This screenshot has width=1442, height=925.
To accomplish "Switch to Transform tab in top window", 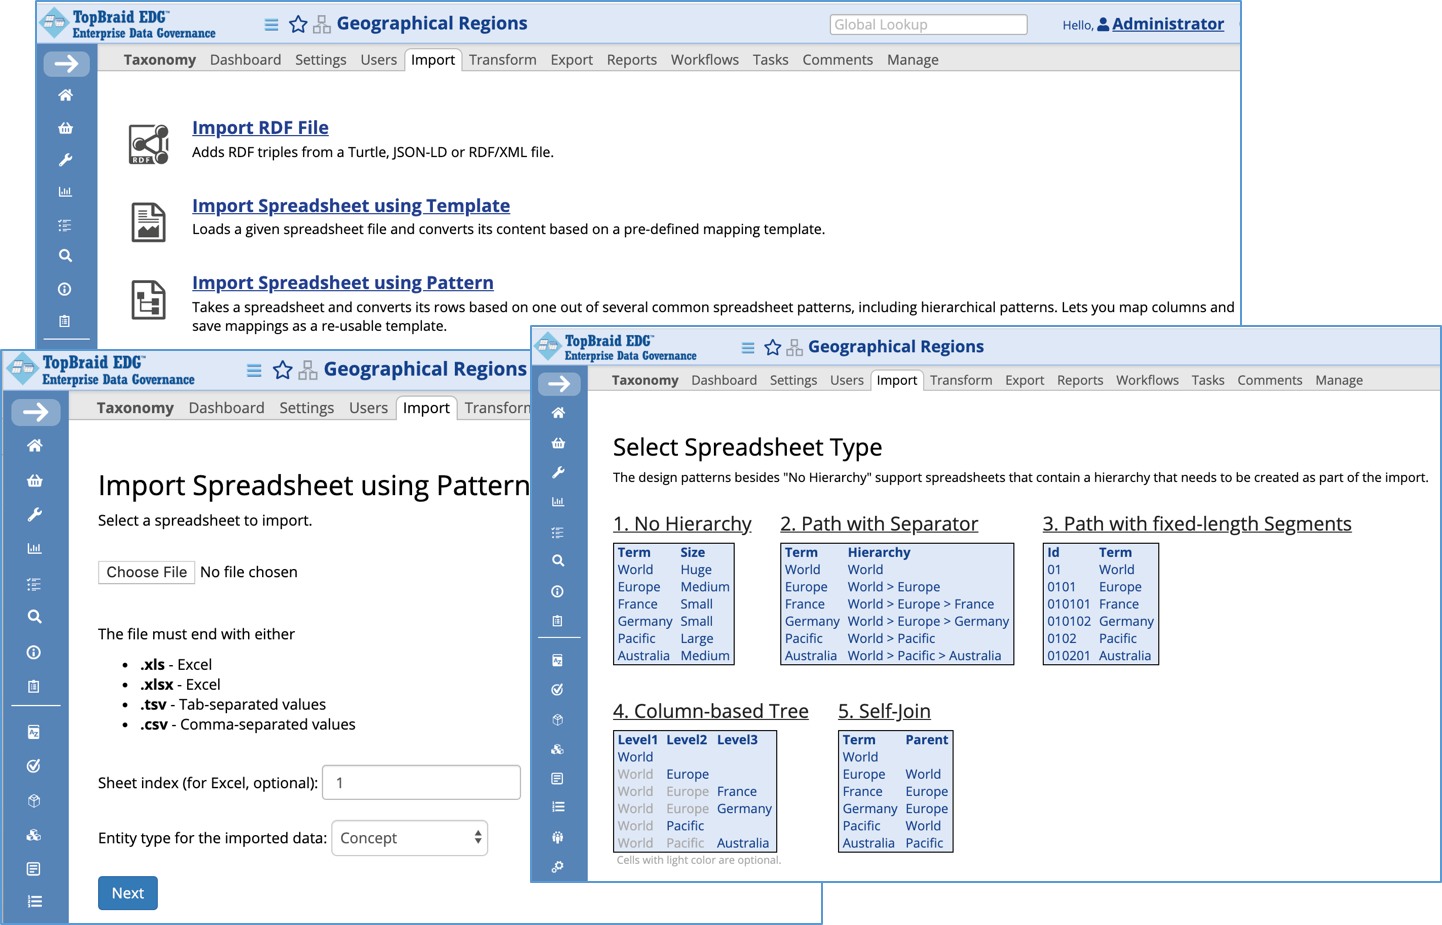I will (502, 59).
